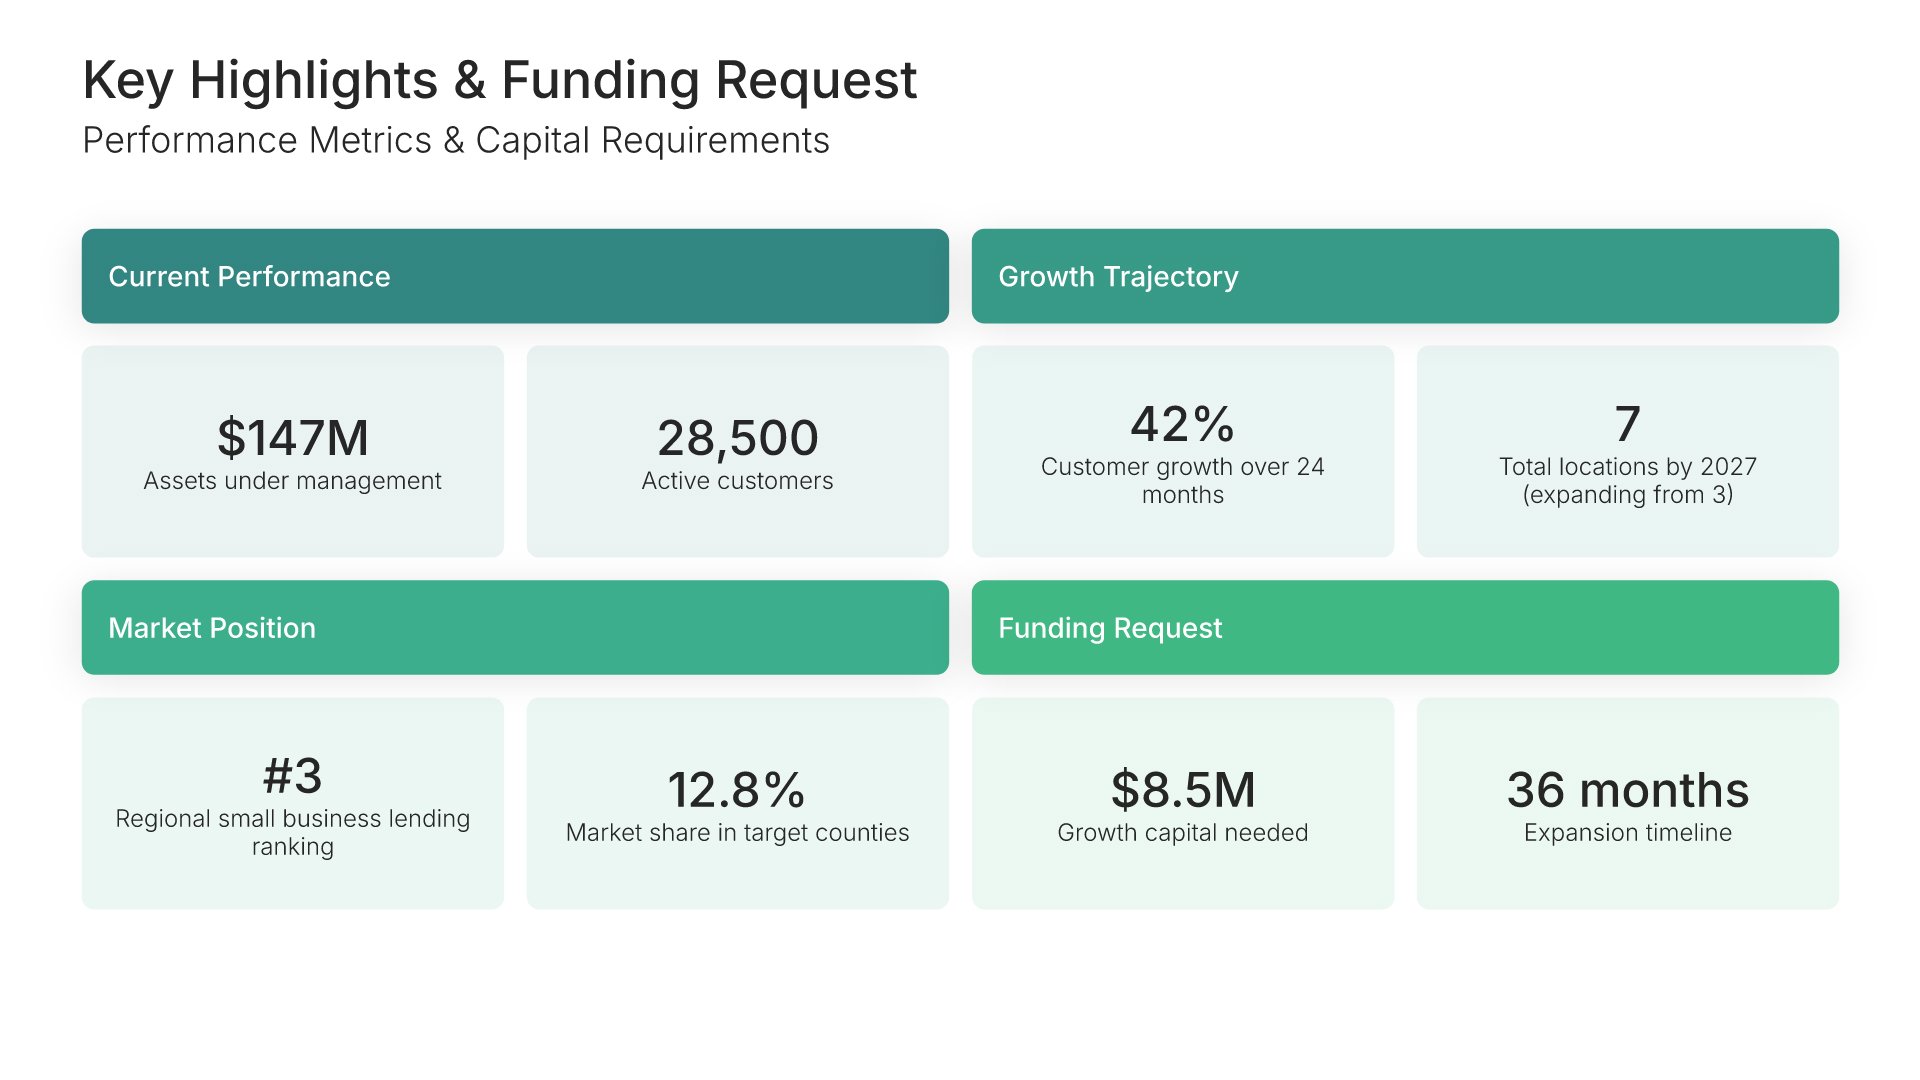
Task: Click the Assets under management label
Action: tap(292, 481)
